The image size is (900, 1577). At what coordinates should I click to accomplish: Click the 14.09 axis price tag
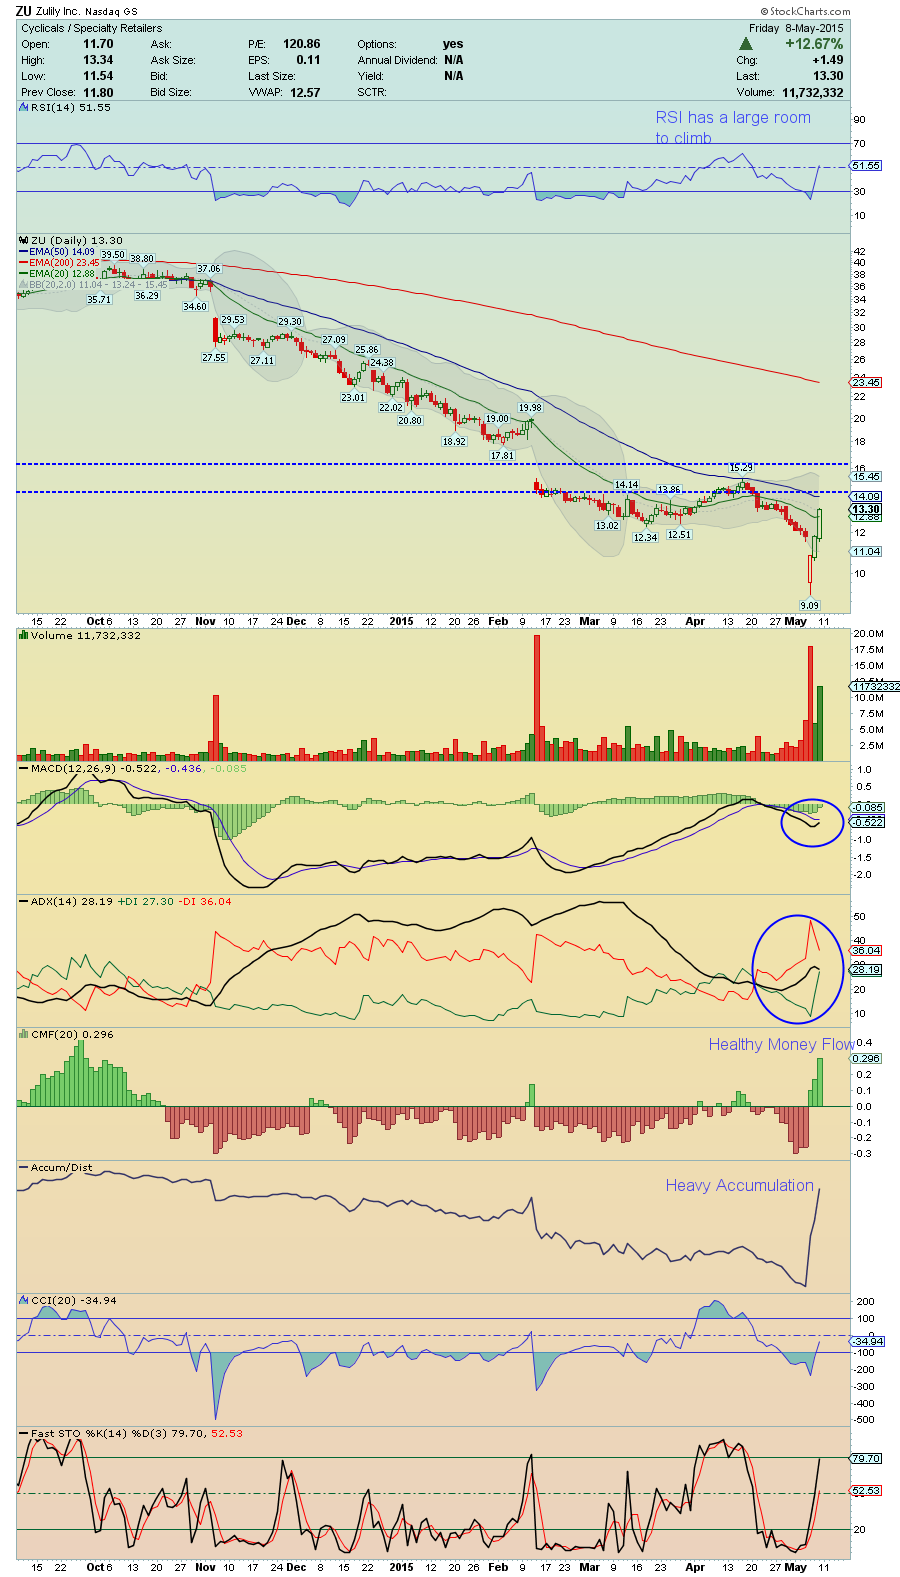(x=866, y=496)
